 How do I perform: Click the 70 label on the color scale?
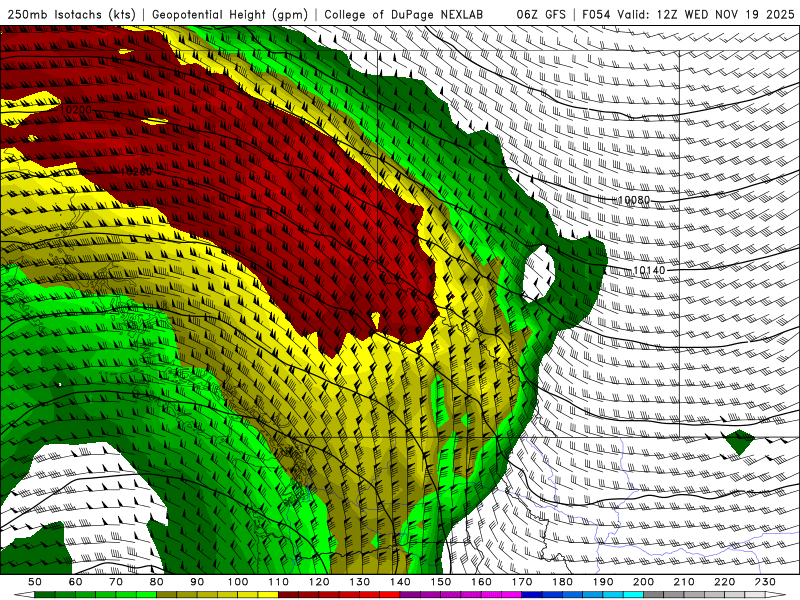point(116,582)
